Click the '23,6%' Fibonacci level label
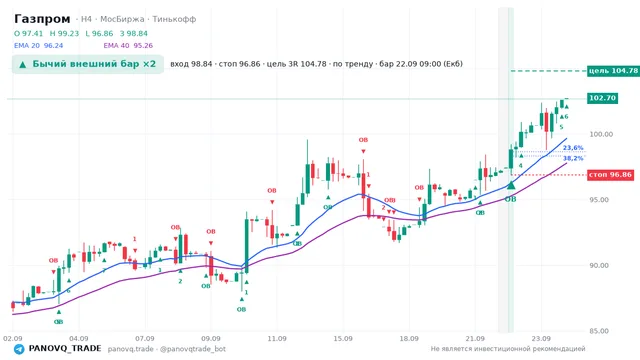 coord(573,148)
